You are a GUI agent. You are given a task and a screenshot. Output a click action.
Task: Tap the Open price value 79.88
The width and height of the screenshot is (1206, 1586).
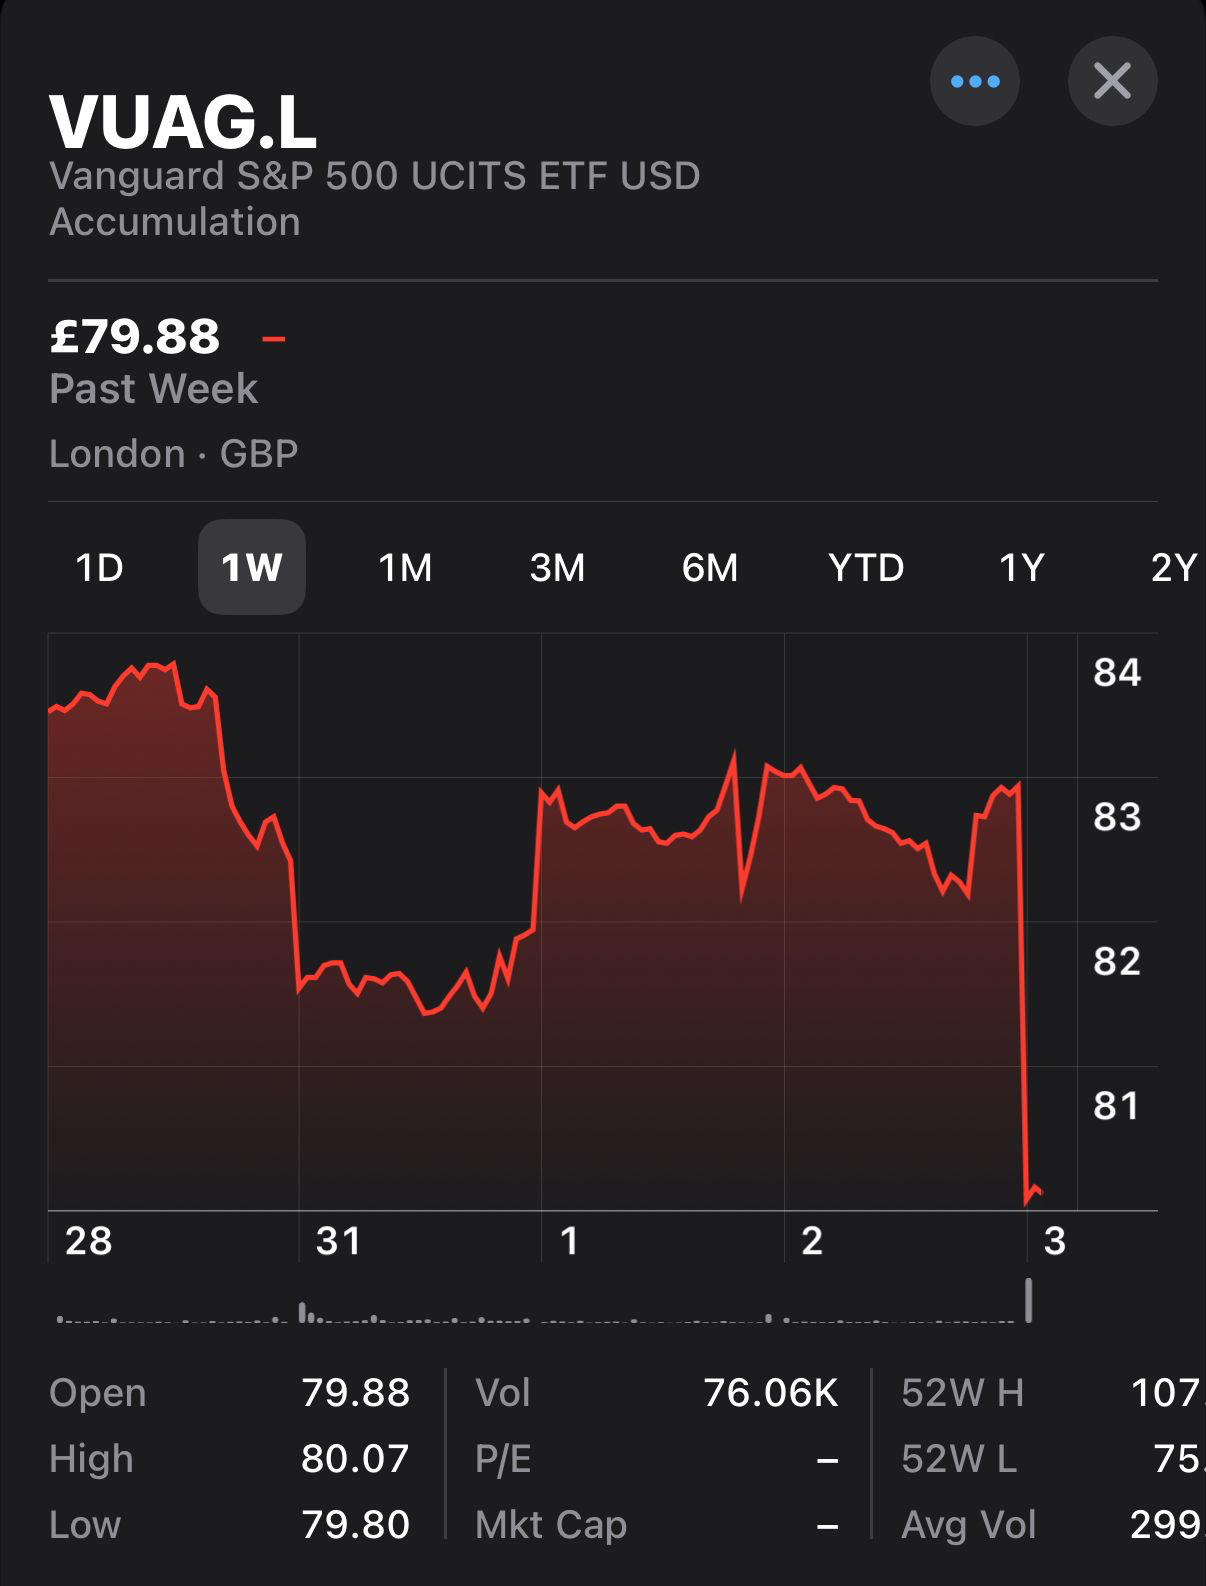(x=355, y=1393)
